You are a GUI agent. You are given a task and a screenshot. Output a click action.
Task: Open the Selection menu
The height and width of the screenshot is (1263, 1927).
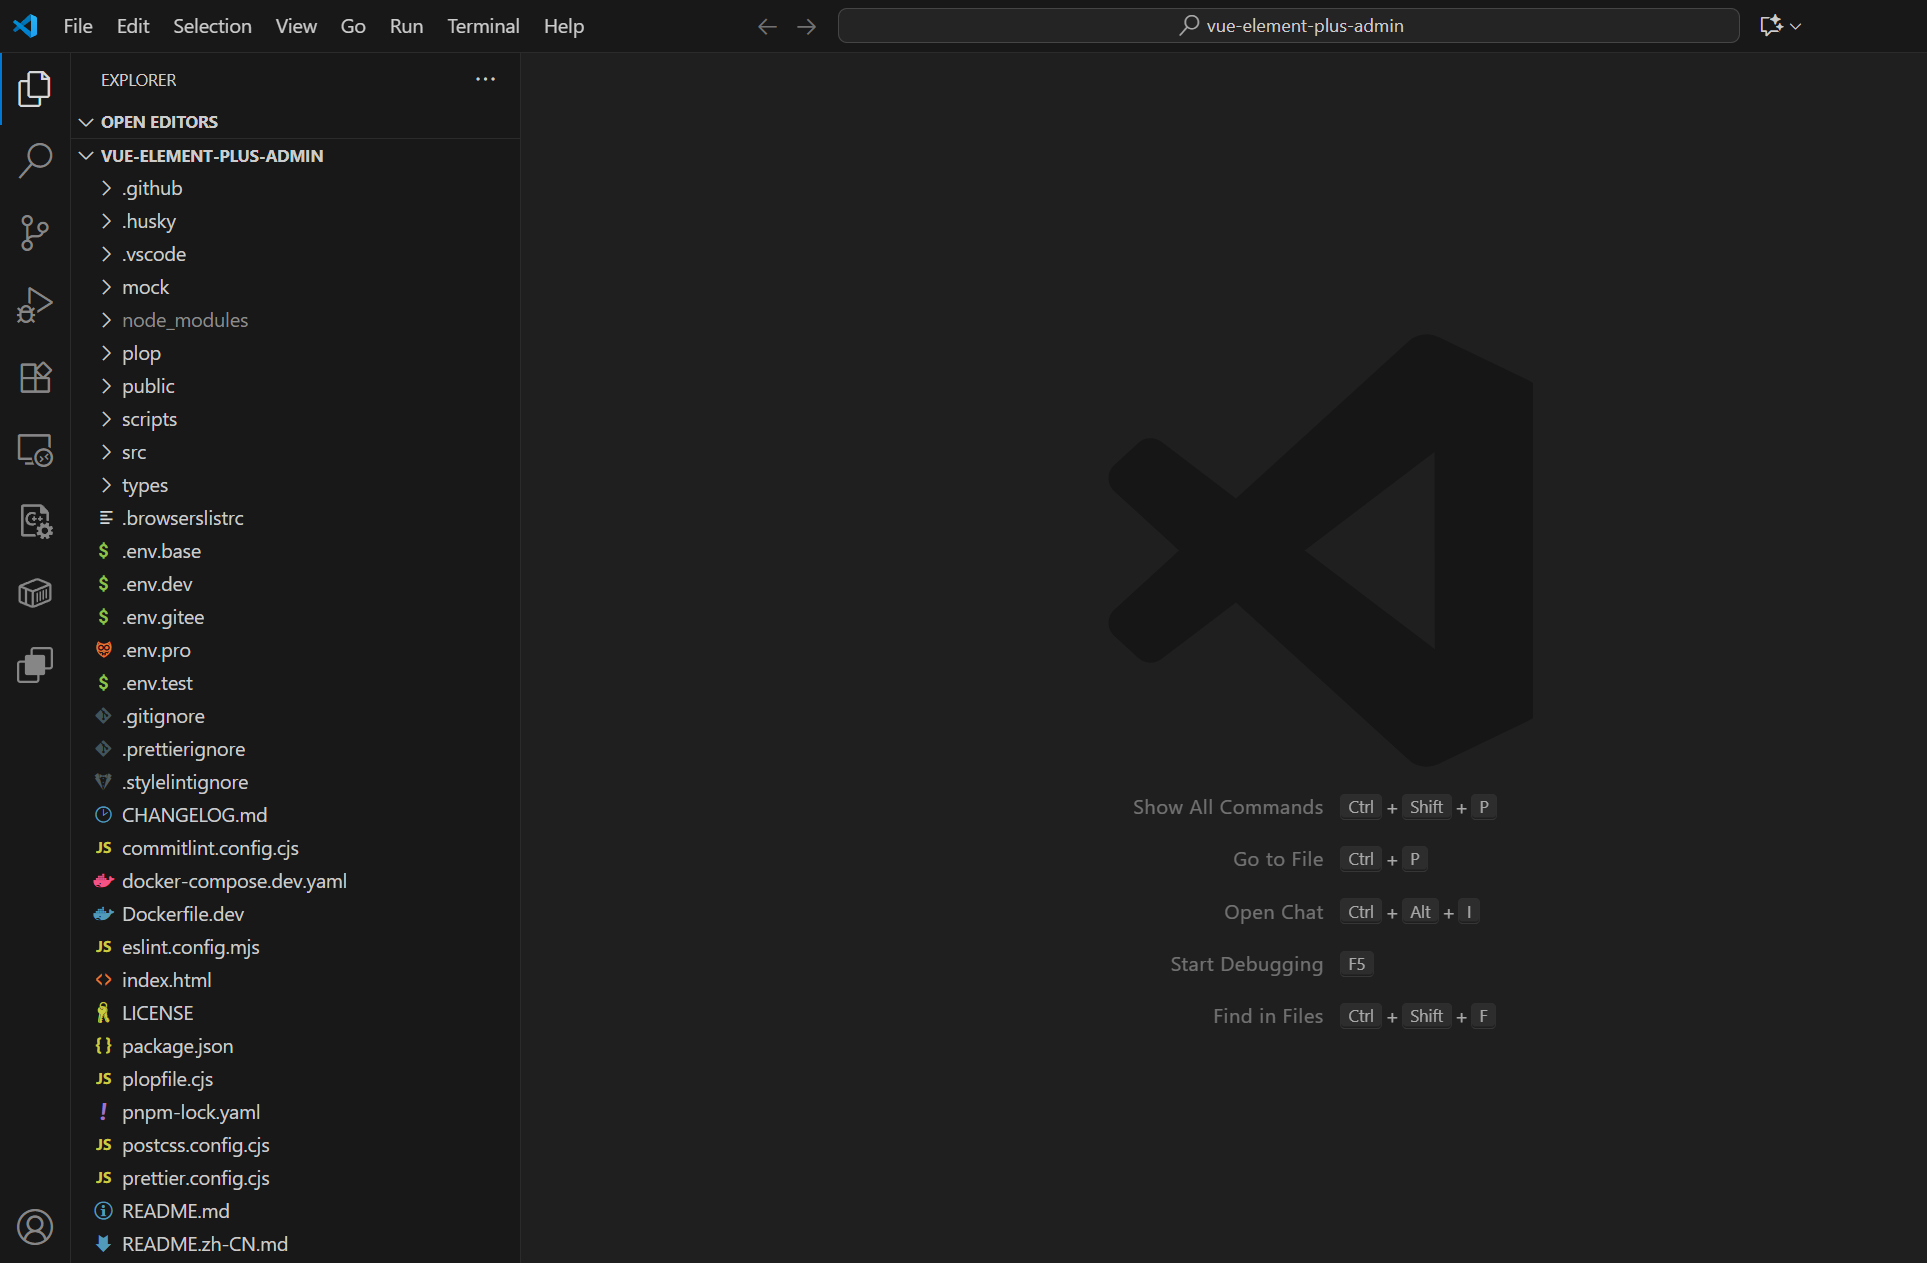click(x=212, y=26)
